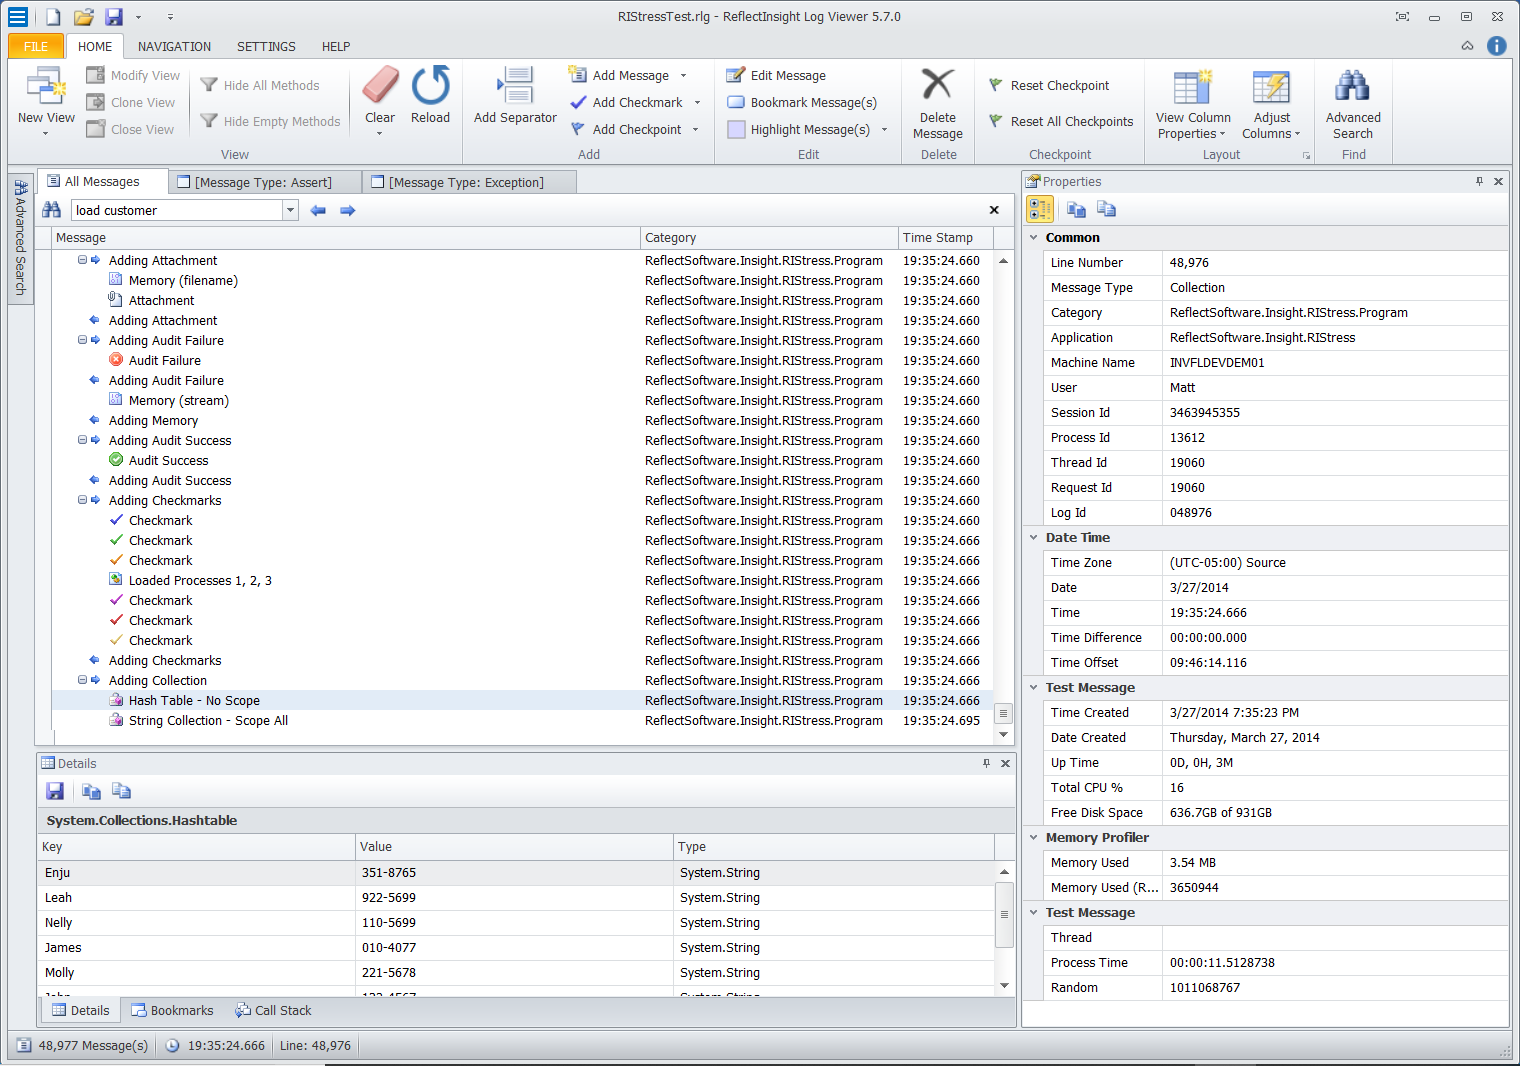Add a separator to the log
This screenshot has height=1066, width=1520.
click(x=515, y=96)
